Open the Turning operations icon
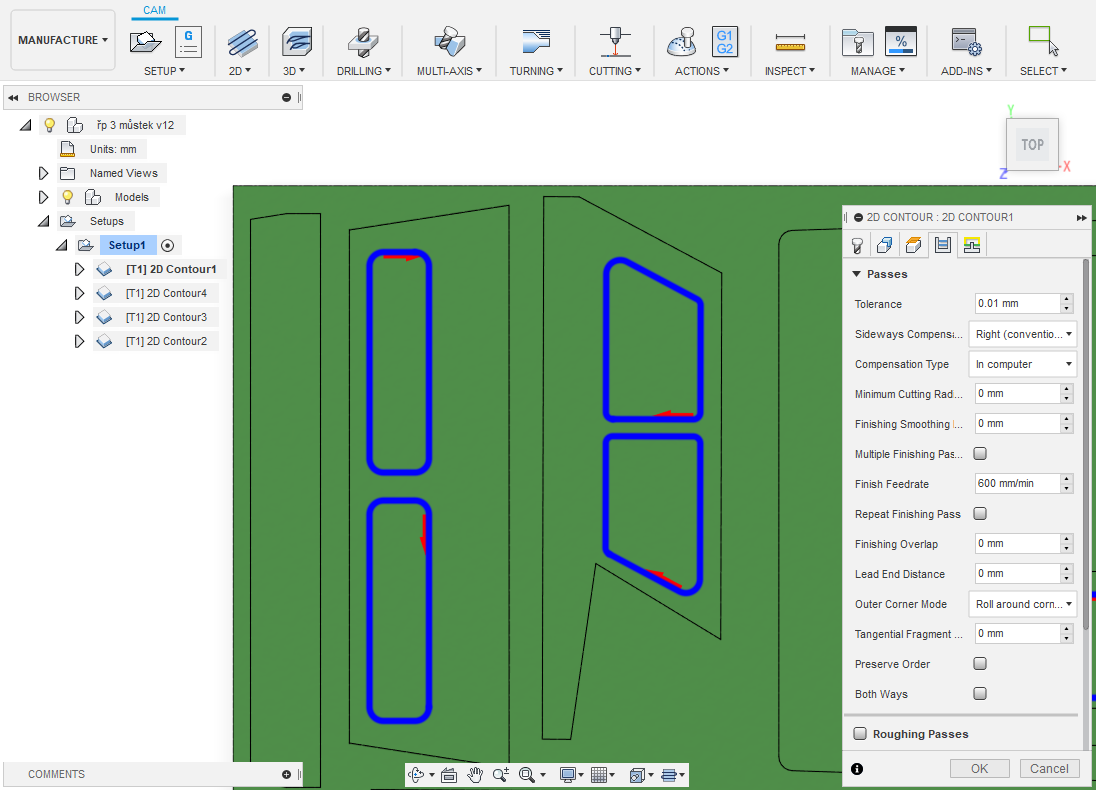 pyautogui.click(x=536, y=42)
